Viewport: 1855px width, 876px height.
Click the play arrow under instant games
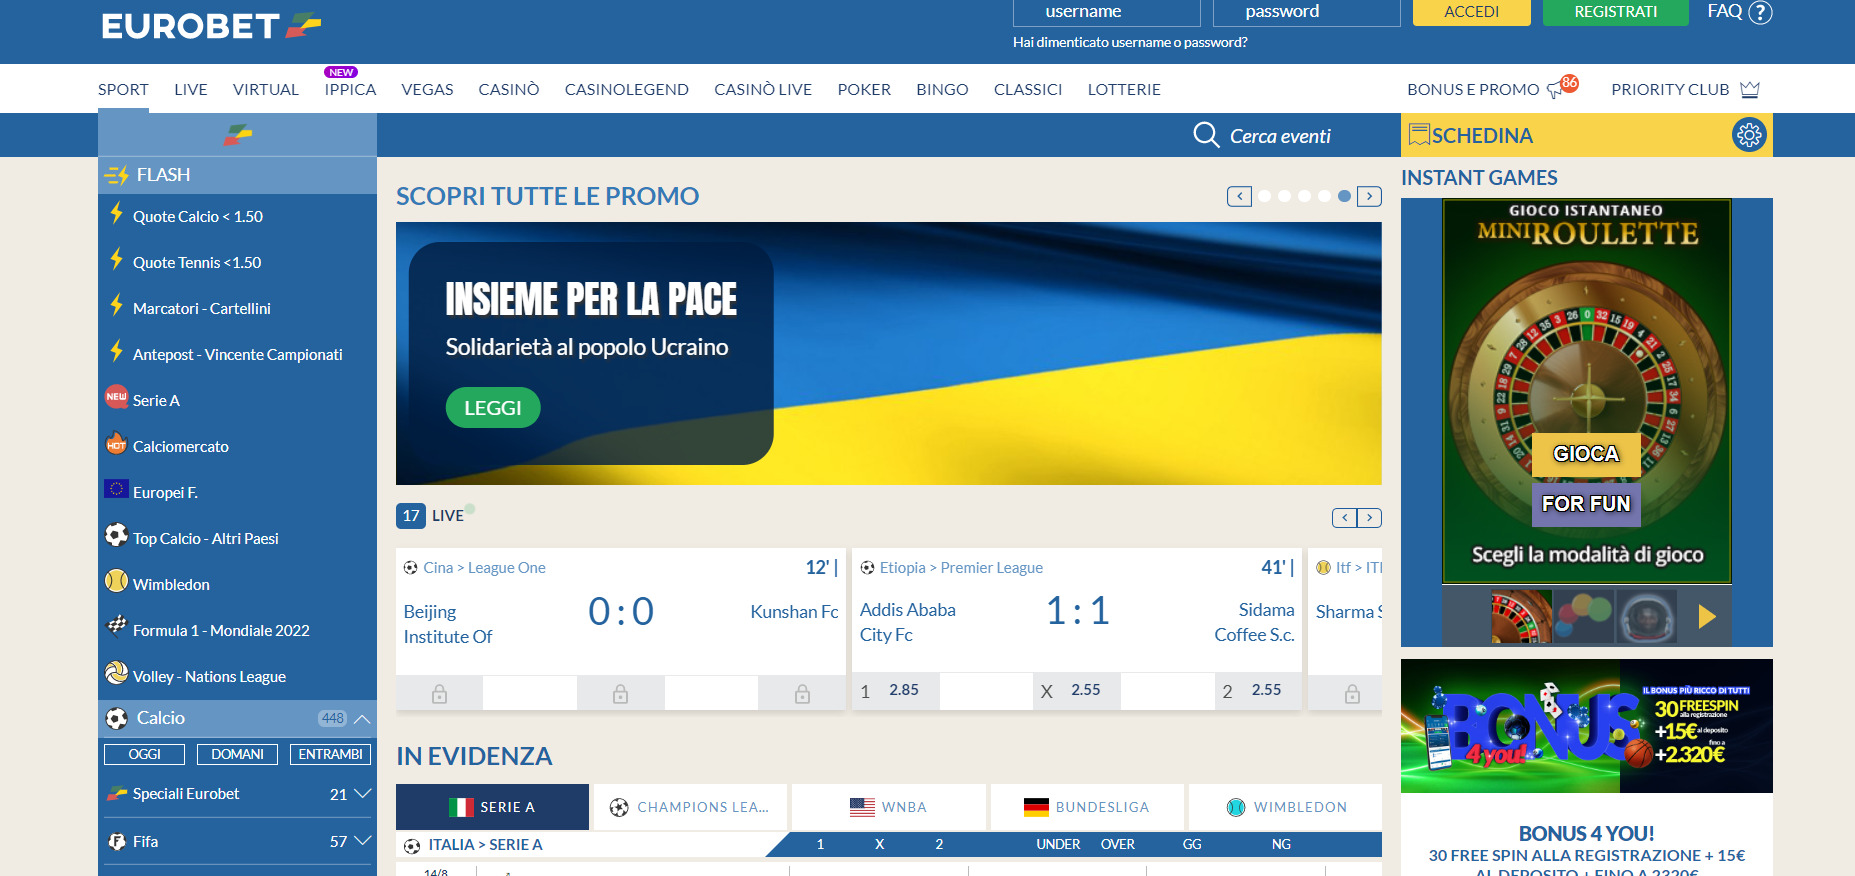pyautogui.click(x=1707, y=617)
